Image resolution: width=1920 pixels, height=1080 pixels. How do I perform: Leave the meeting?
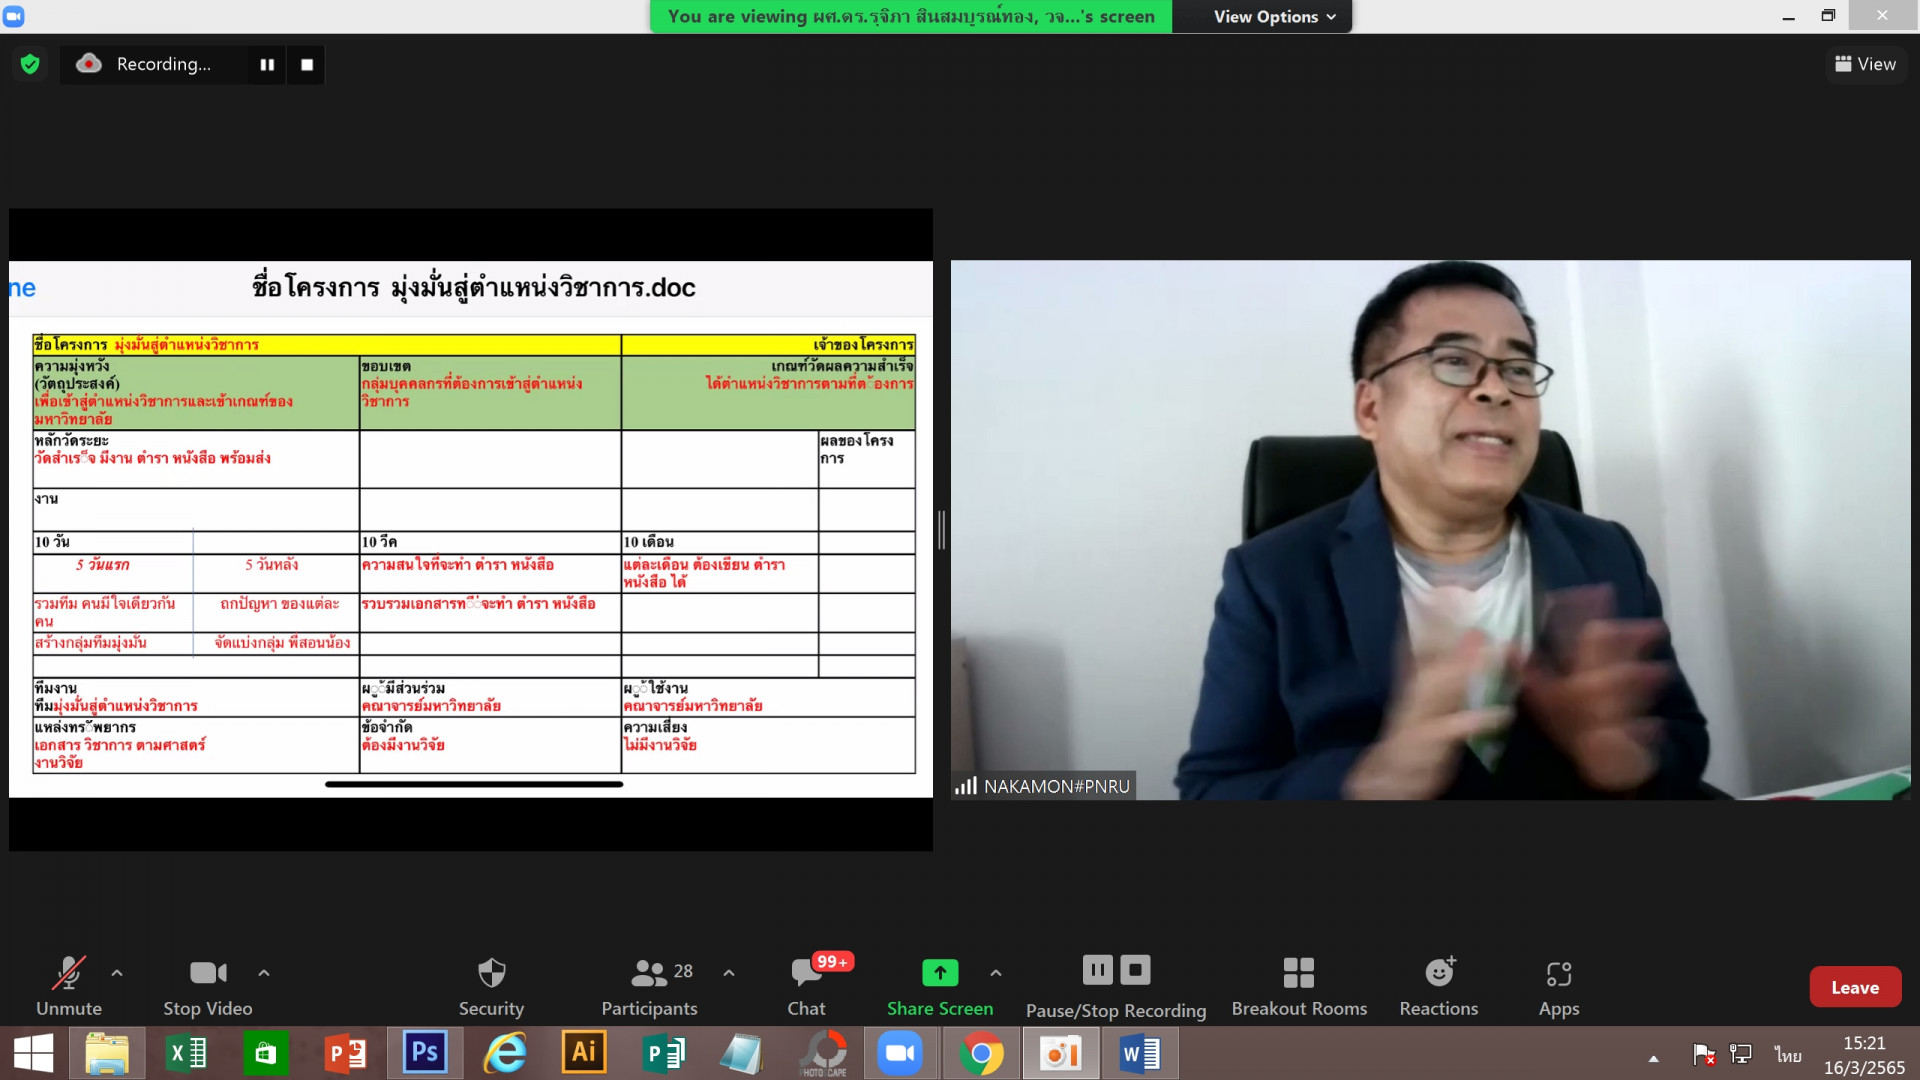coord(1855,987)
